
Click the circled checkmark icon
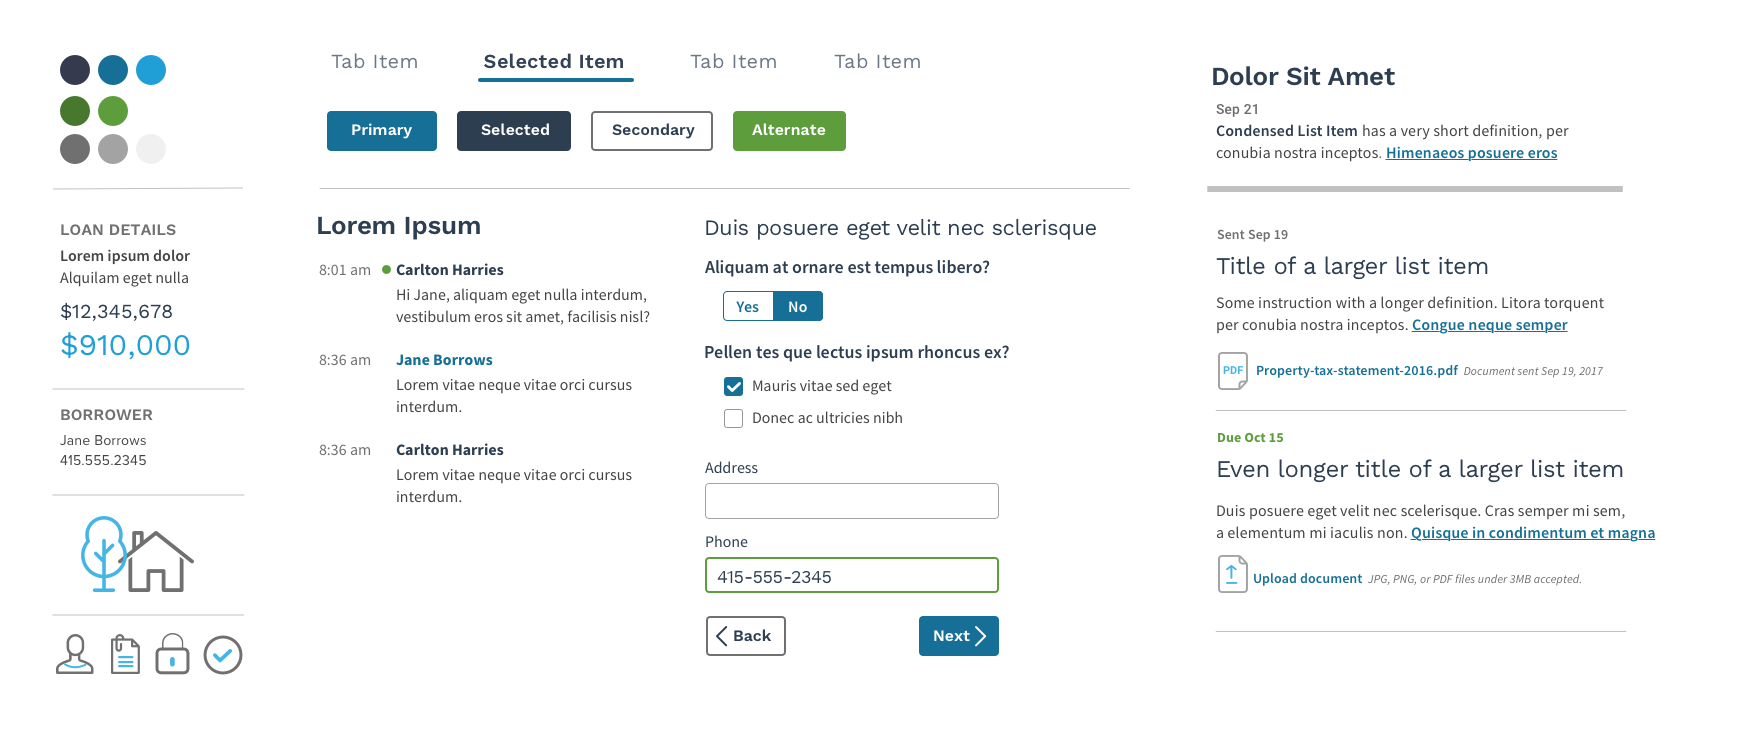[x=223, y=655]
